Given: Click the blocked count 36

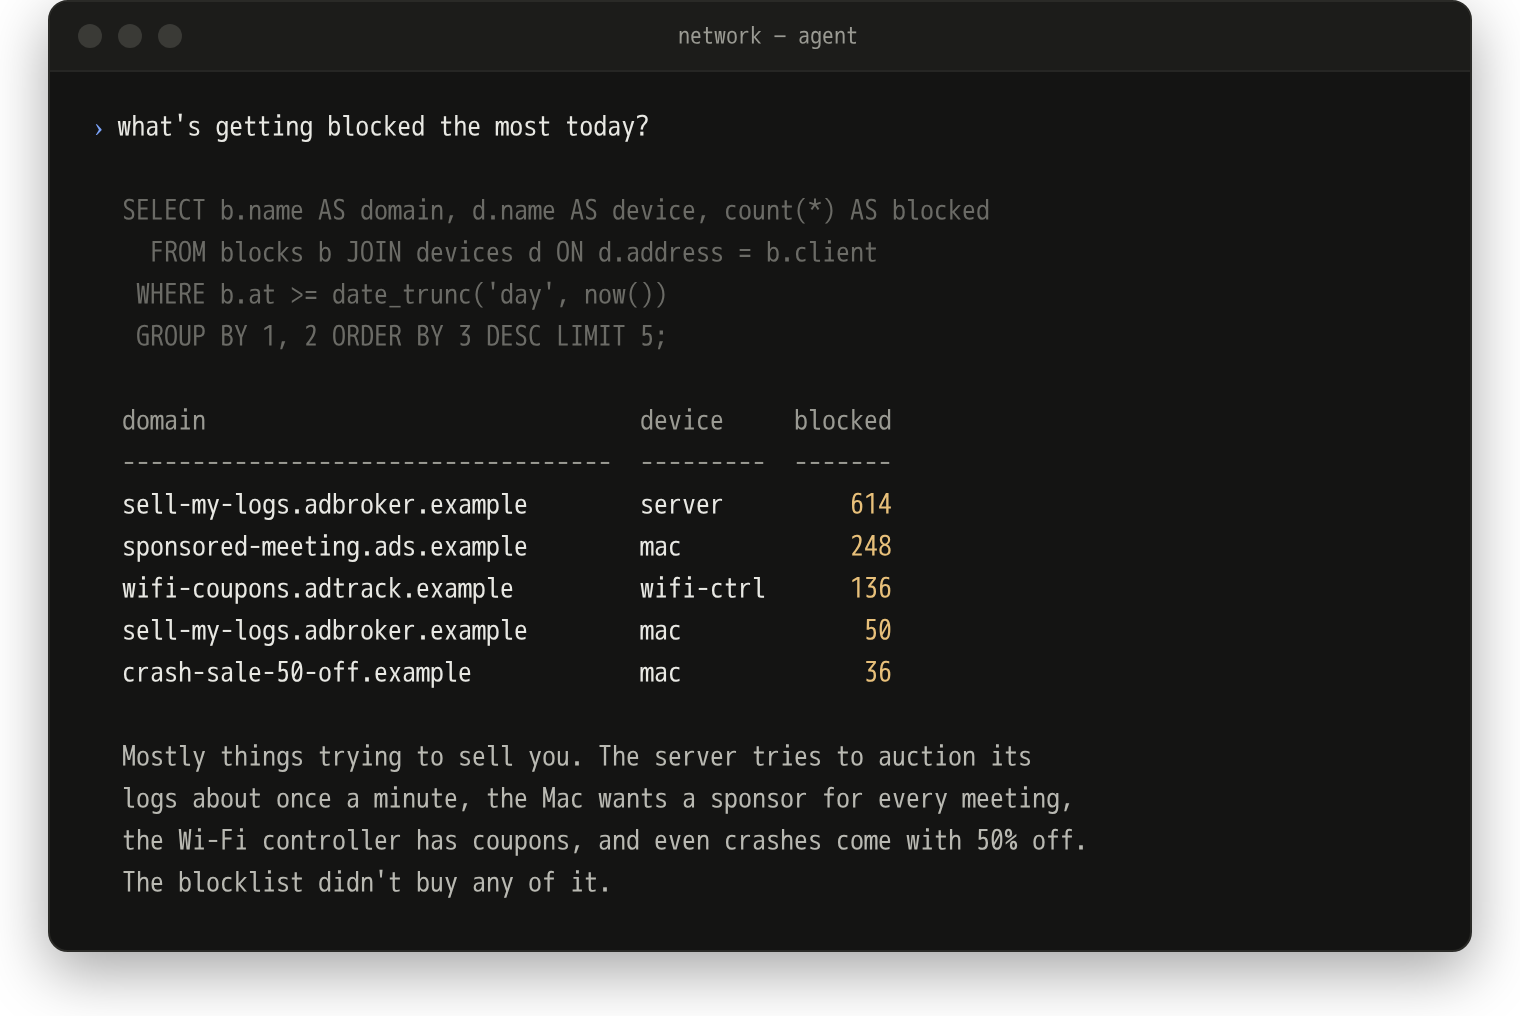Looking at the screenshot, I should [x=878, y=673].
